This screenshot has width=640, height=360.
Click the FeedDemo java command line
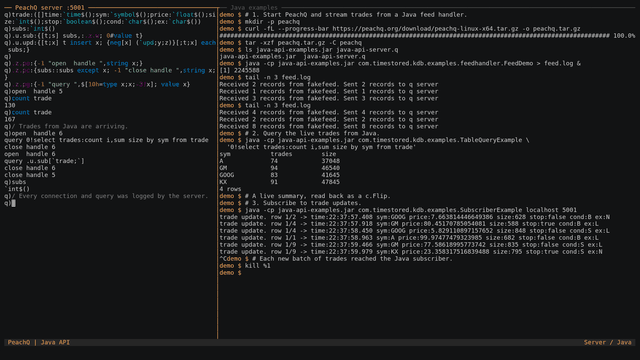coord(413,63)
